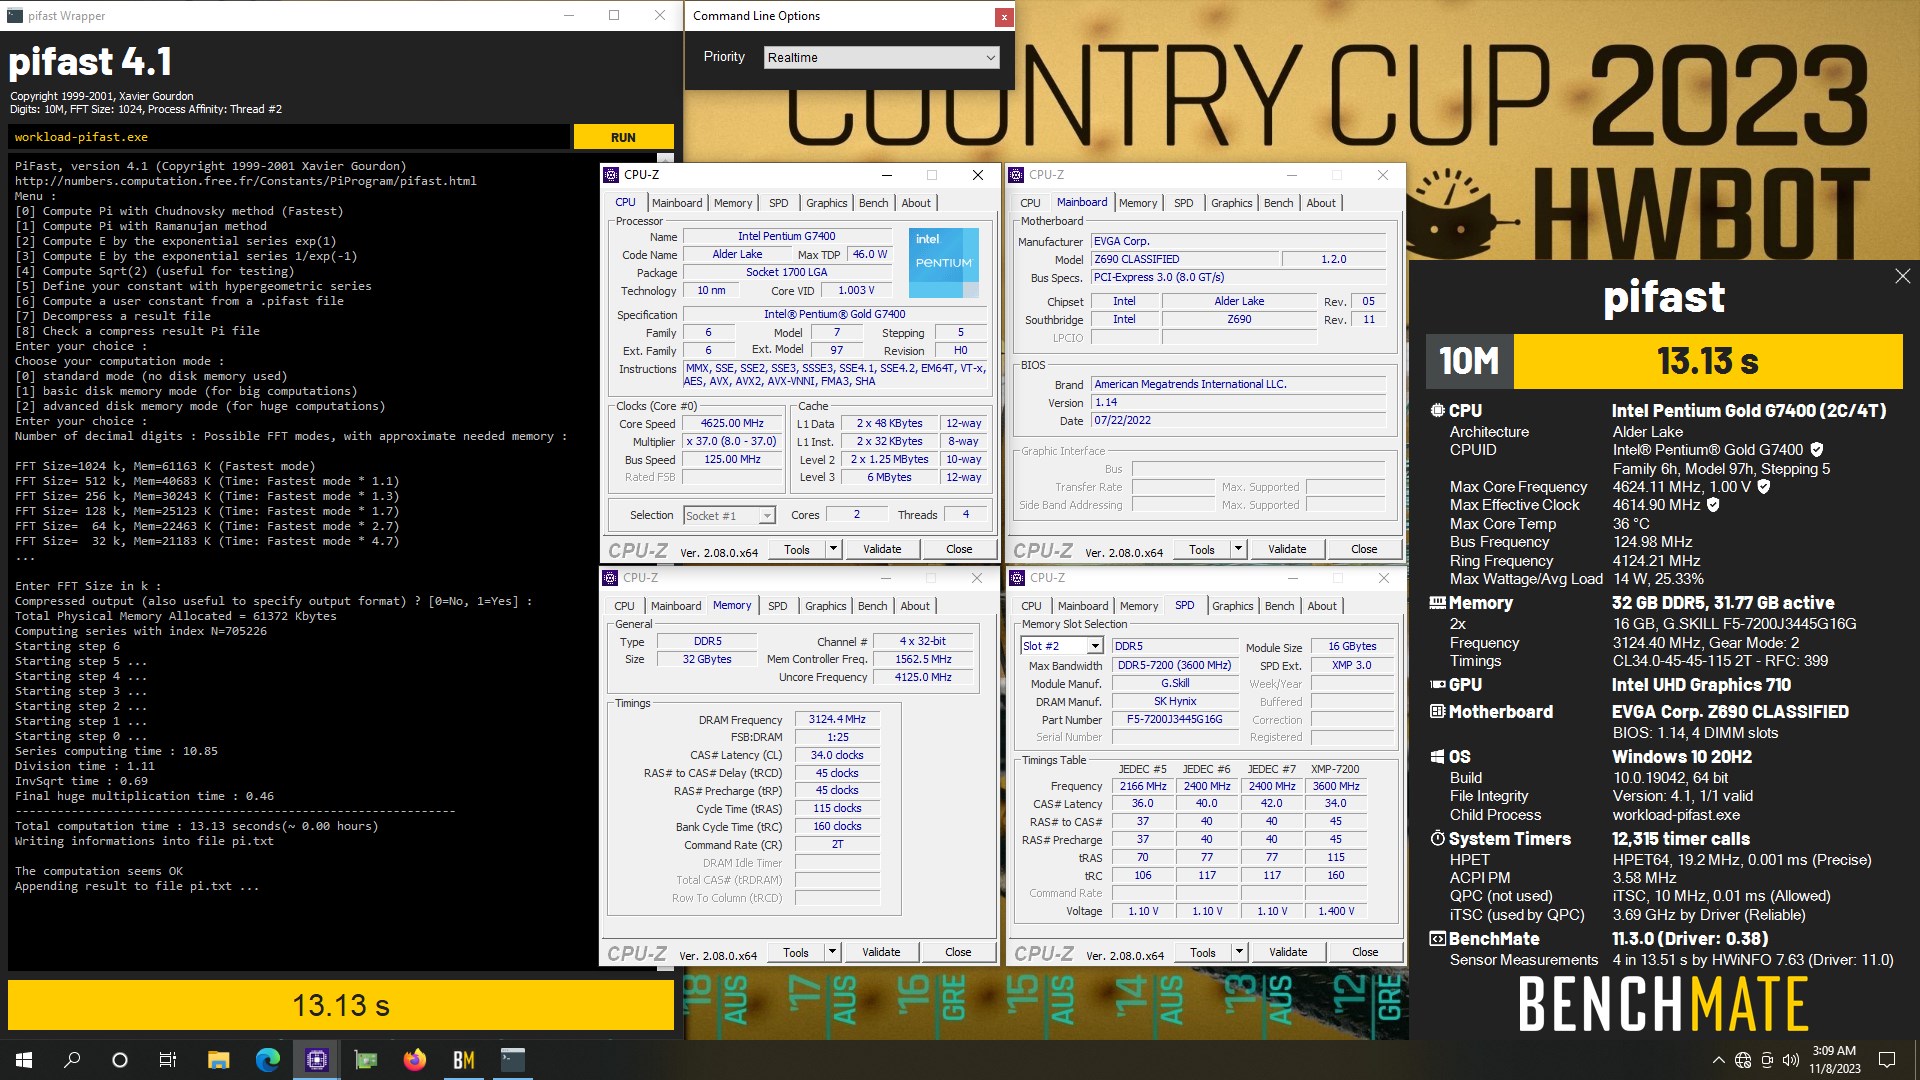Screen dimensions: 1920x1080
Task: Open Socket #1 selection dropdown
Action: pos(730,515)
